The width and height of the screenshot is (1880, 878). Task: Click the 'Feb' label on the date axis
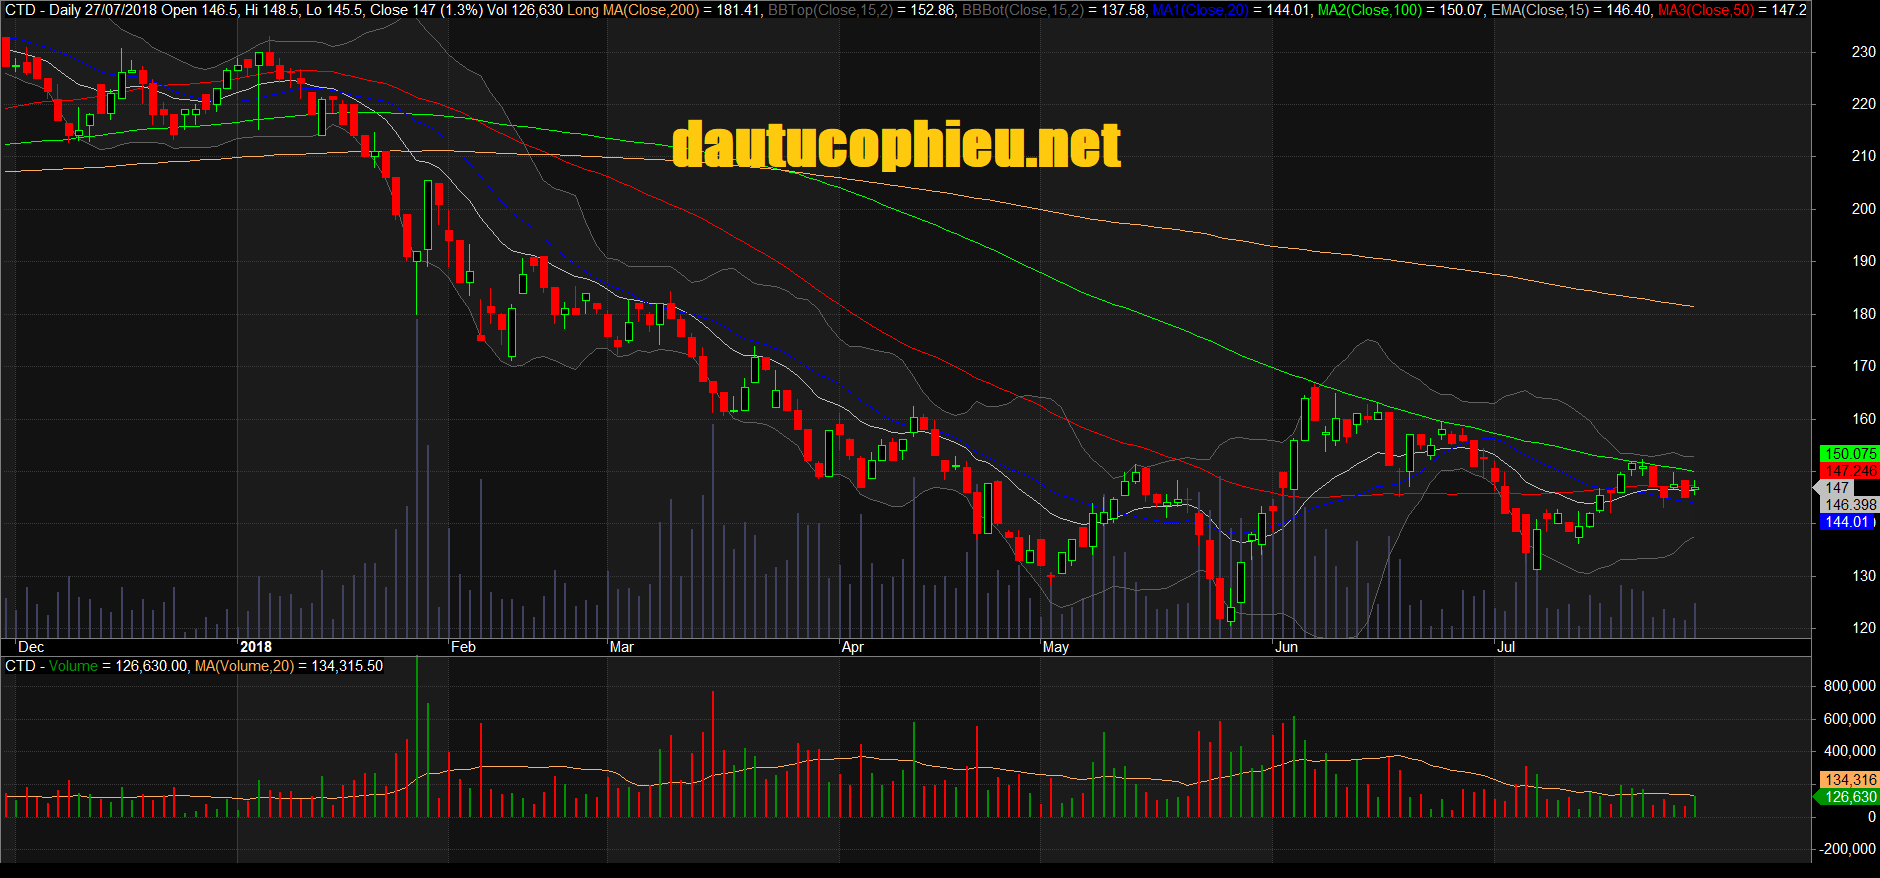(463, 647)
